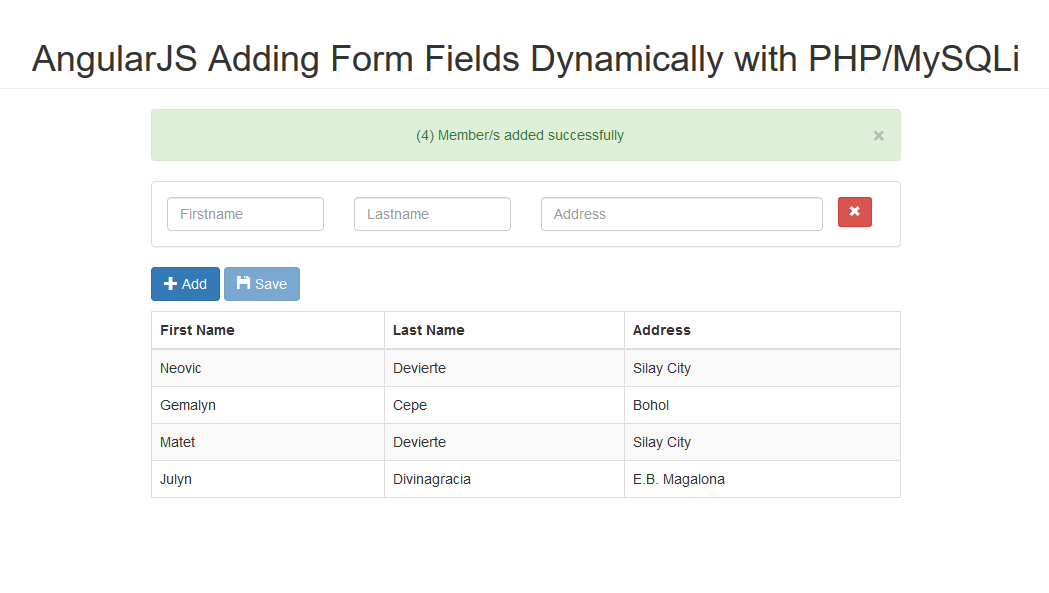Click the AngularJS page title heading

pyautogui.click(x=525, y=60)
